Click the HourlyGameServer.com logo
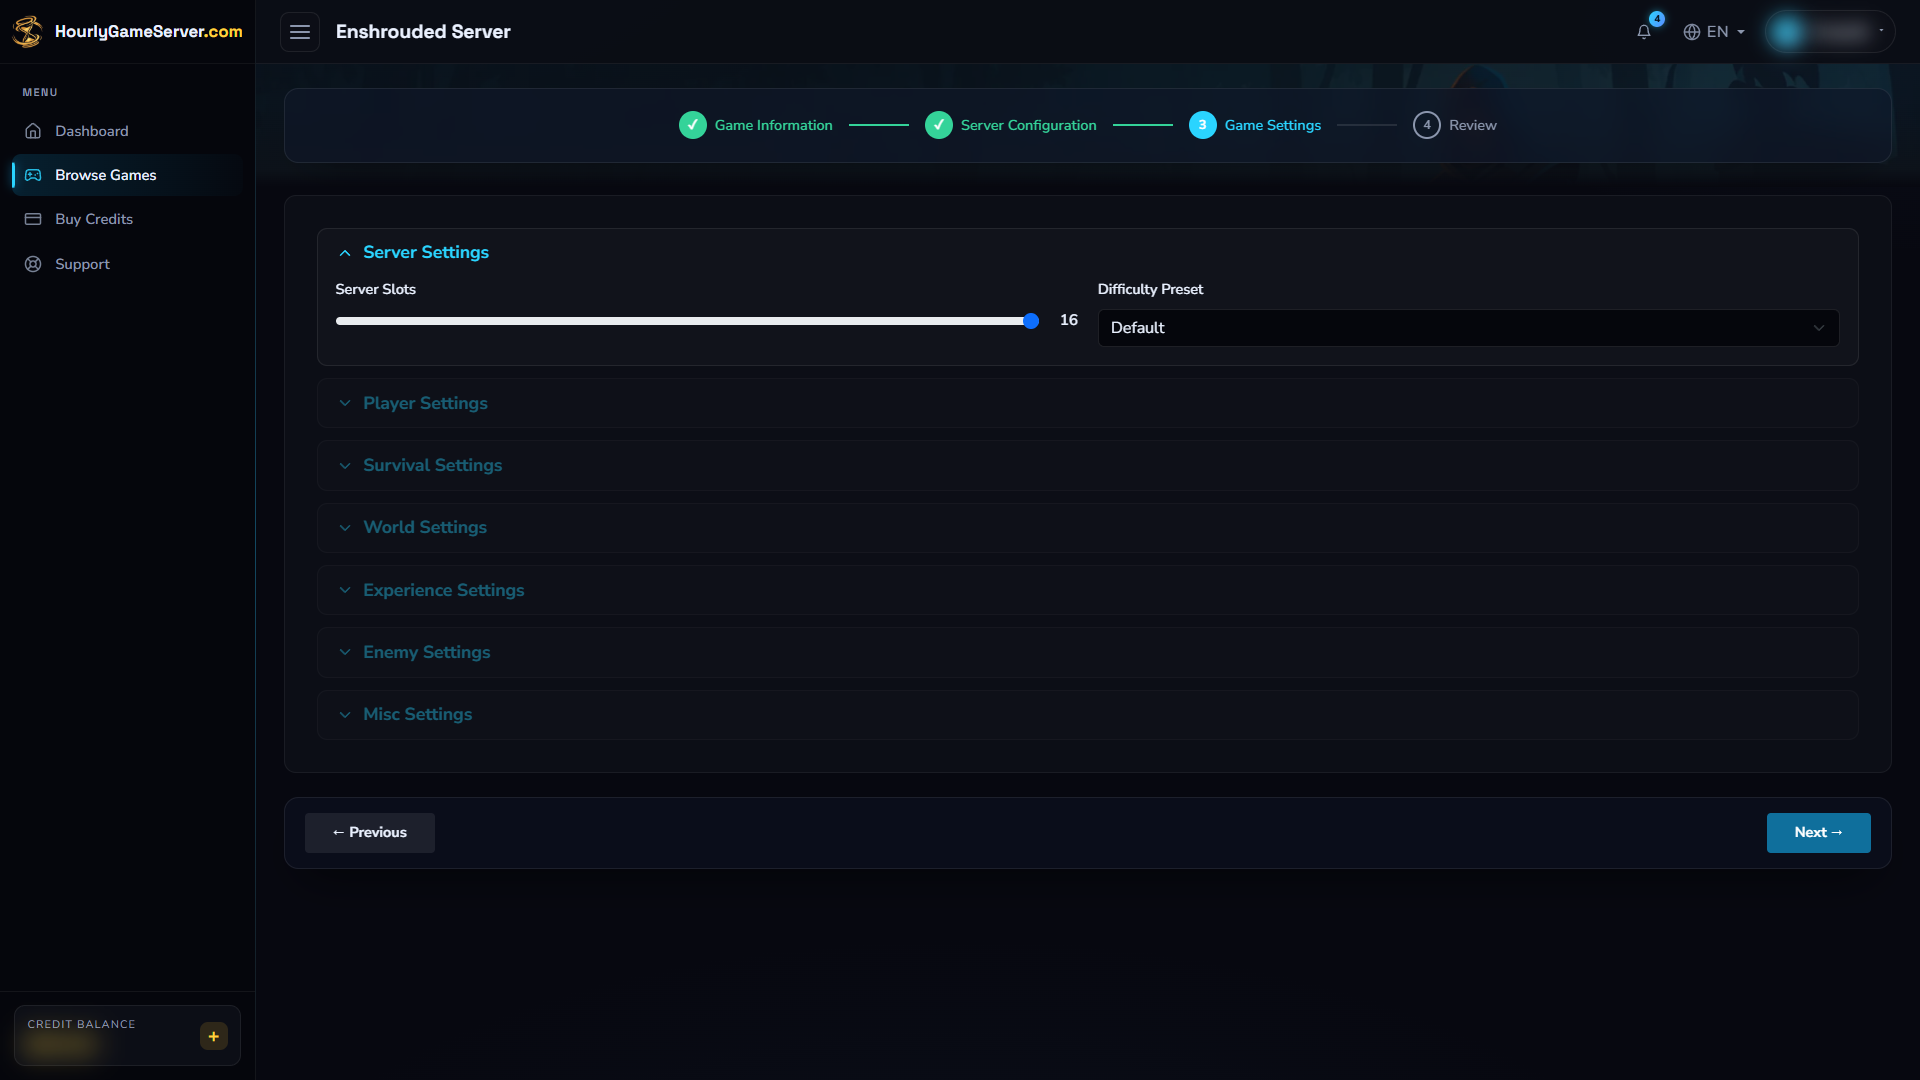This screenshot has width=1920, height=1080. 127,31
